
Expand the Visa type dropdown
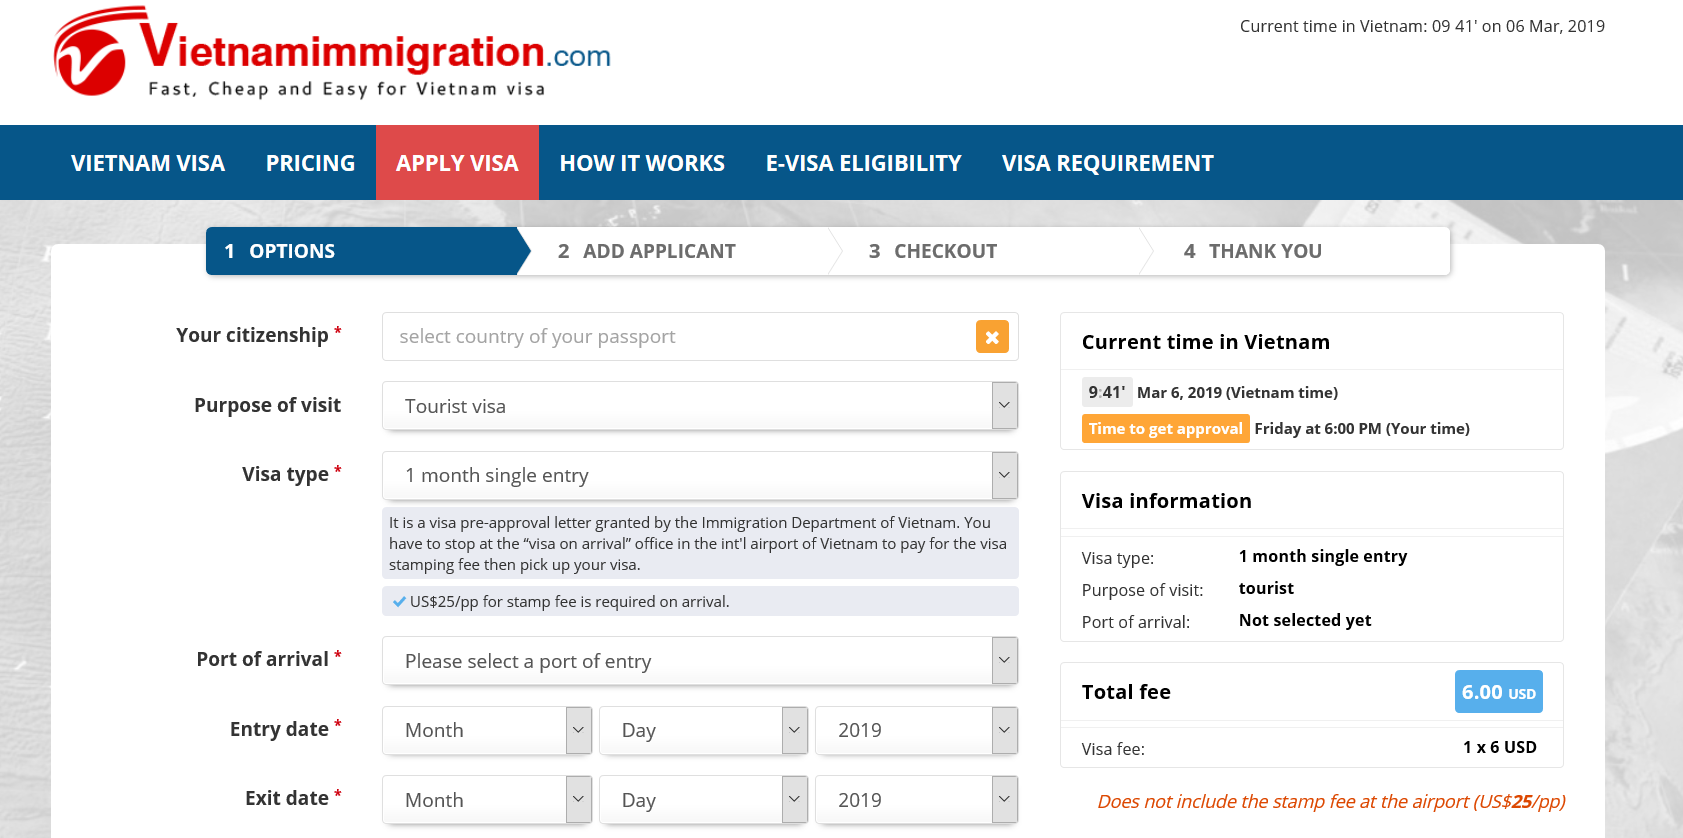[699, 475]
